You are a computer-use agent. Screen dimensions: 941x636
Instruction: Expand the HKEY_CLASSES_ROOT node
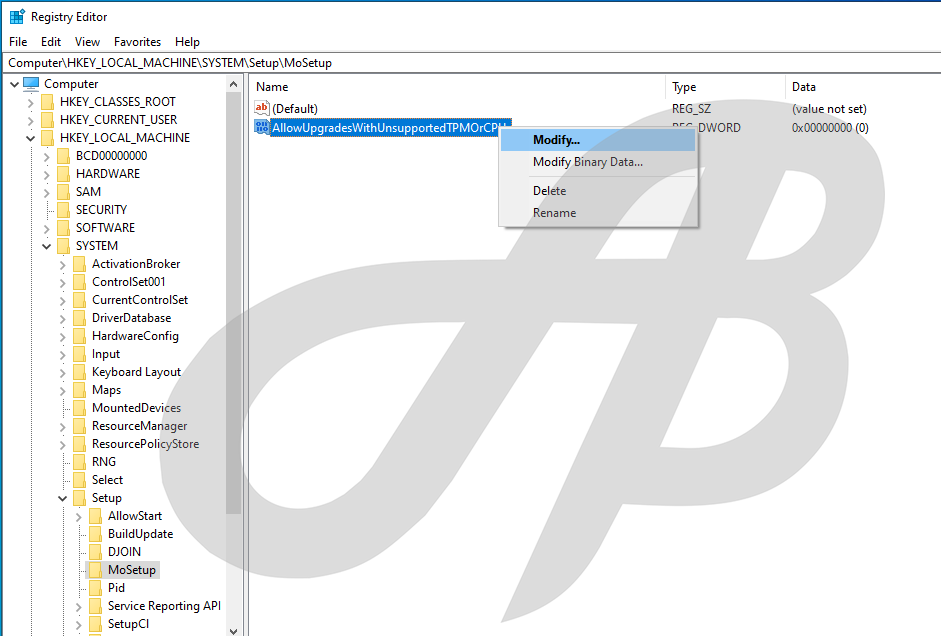[x=31, y=103]
